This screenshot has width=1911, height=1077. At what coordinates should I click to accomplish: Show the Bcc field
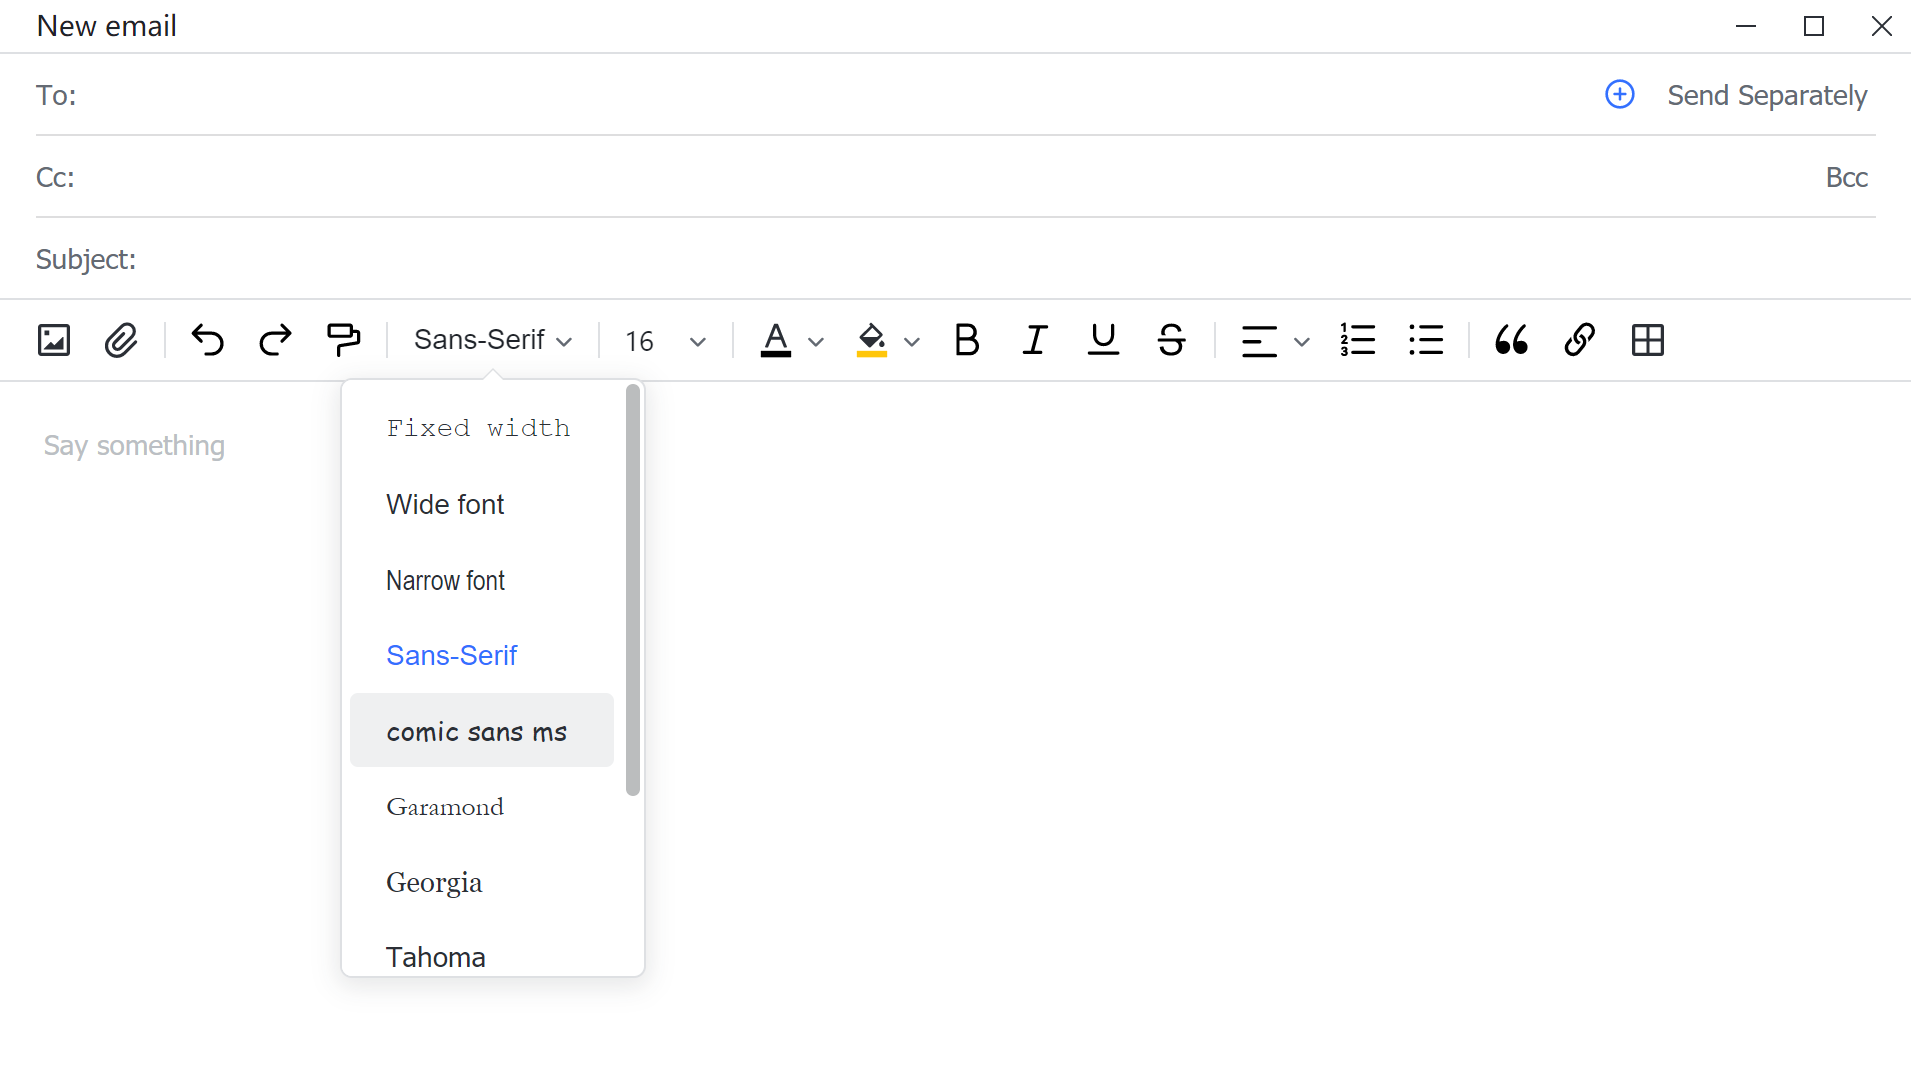1846,177
